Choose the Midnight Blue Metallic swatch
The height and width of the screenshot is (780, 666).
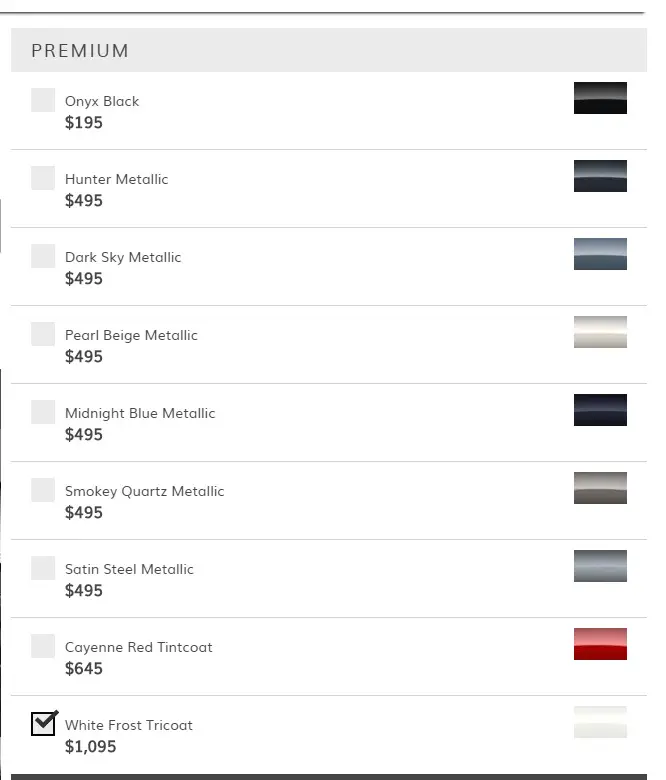(x=600, y=410)
